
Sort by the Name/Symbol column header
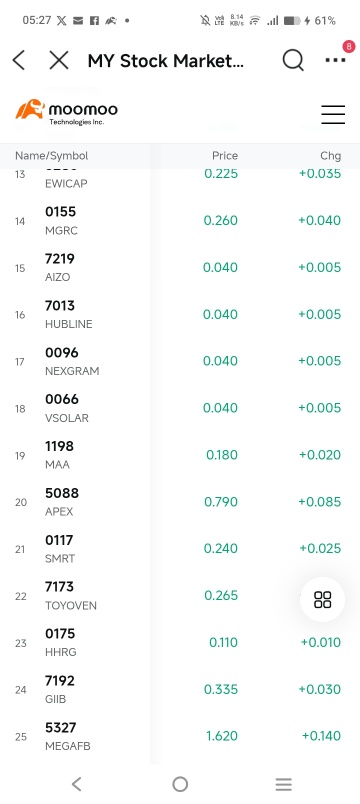(51, 156)
